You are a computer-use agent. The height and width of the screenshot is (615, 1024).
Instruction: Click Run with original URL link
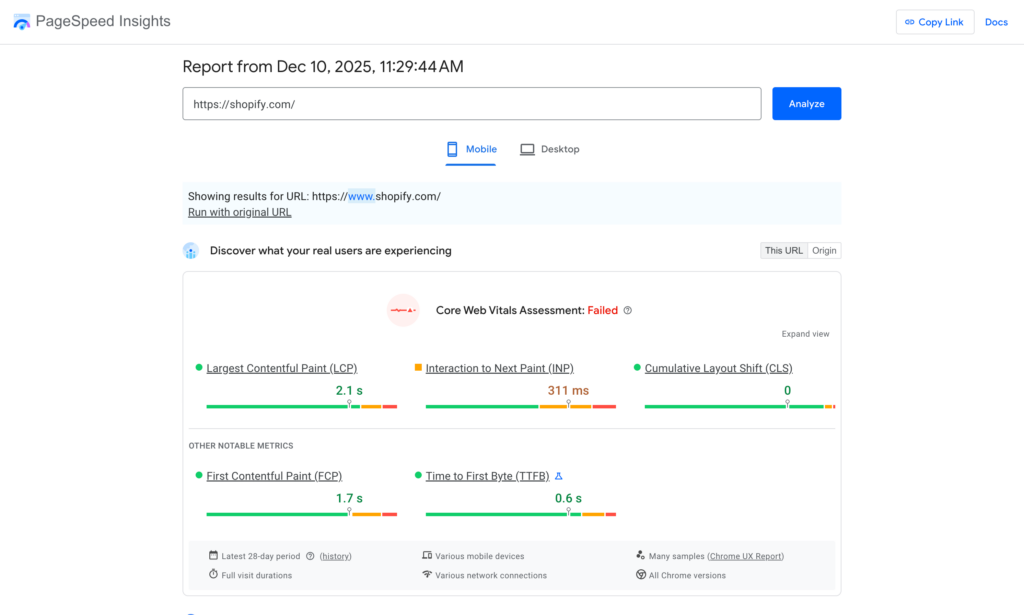click(x=240, y=212)
